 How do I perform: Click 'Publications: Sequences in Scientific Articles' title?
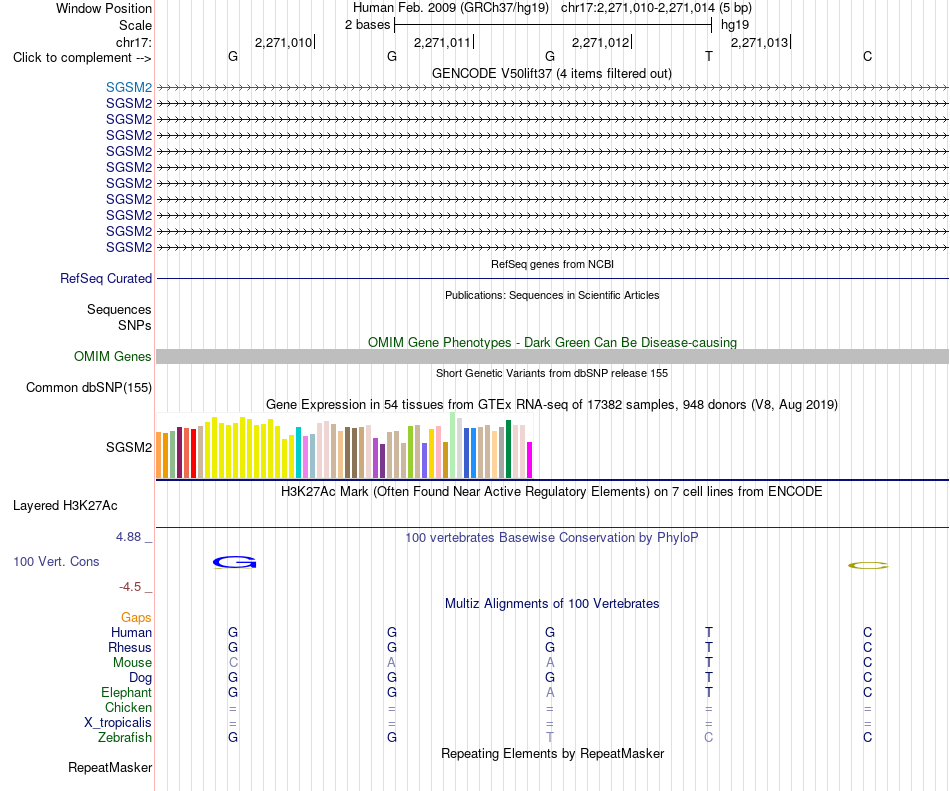552,295
